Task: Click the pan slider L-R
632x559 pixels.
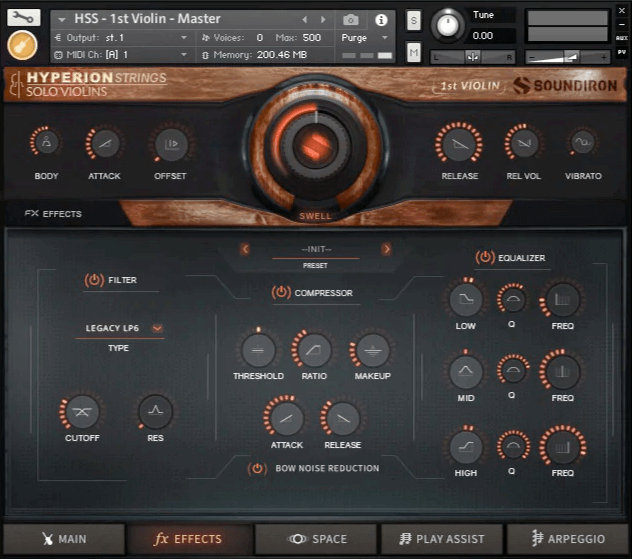Action: tap(472, 57)
